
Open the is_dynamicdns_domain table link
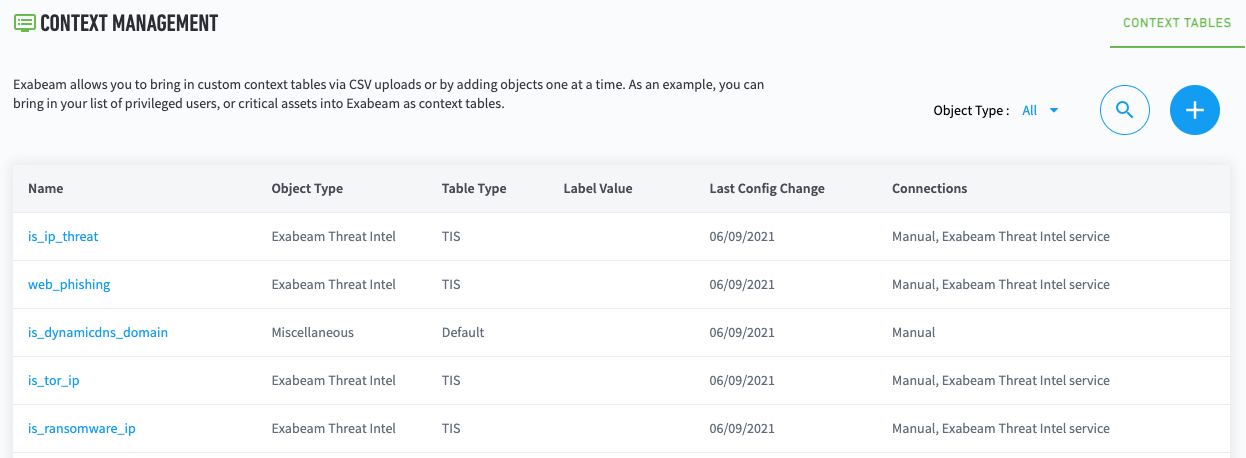point(98,333)
